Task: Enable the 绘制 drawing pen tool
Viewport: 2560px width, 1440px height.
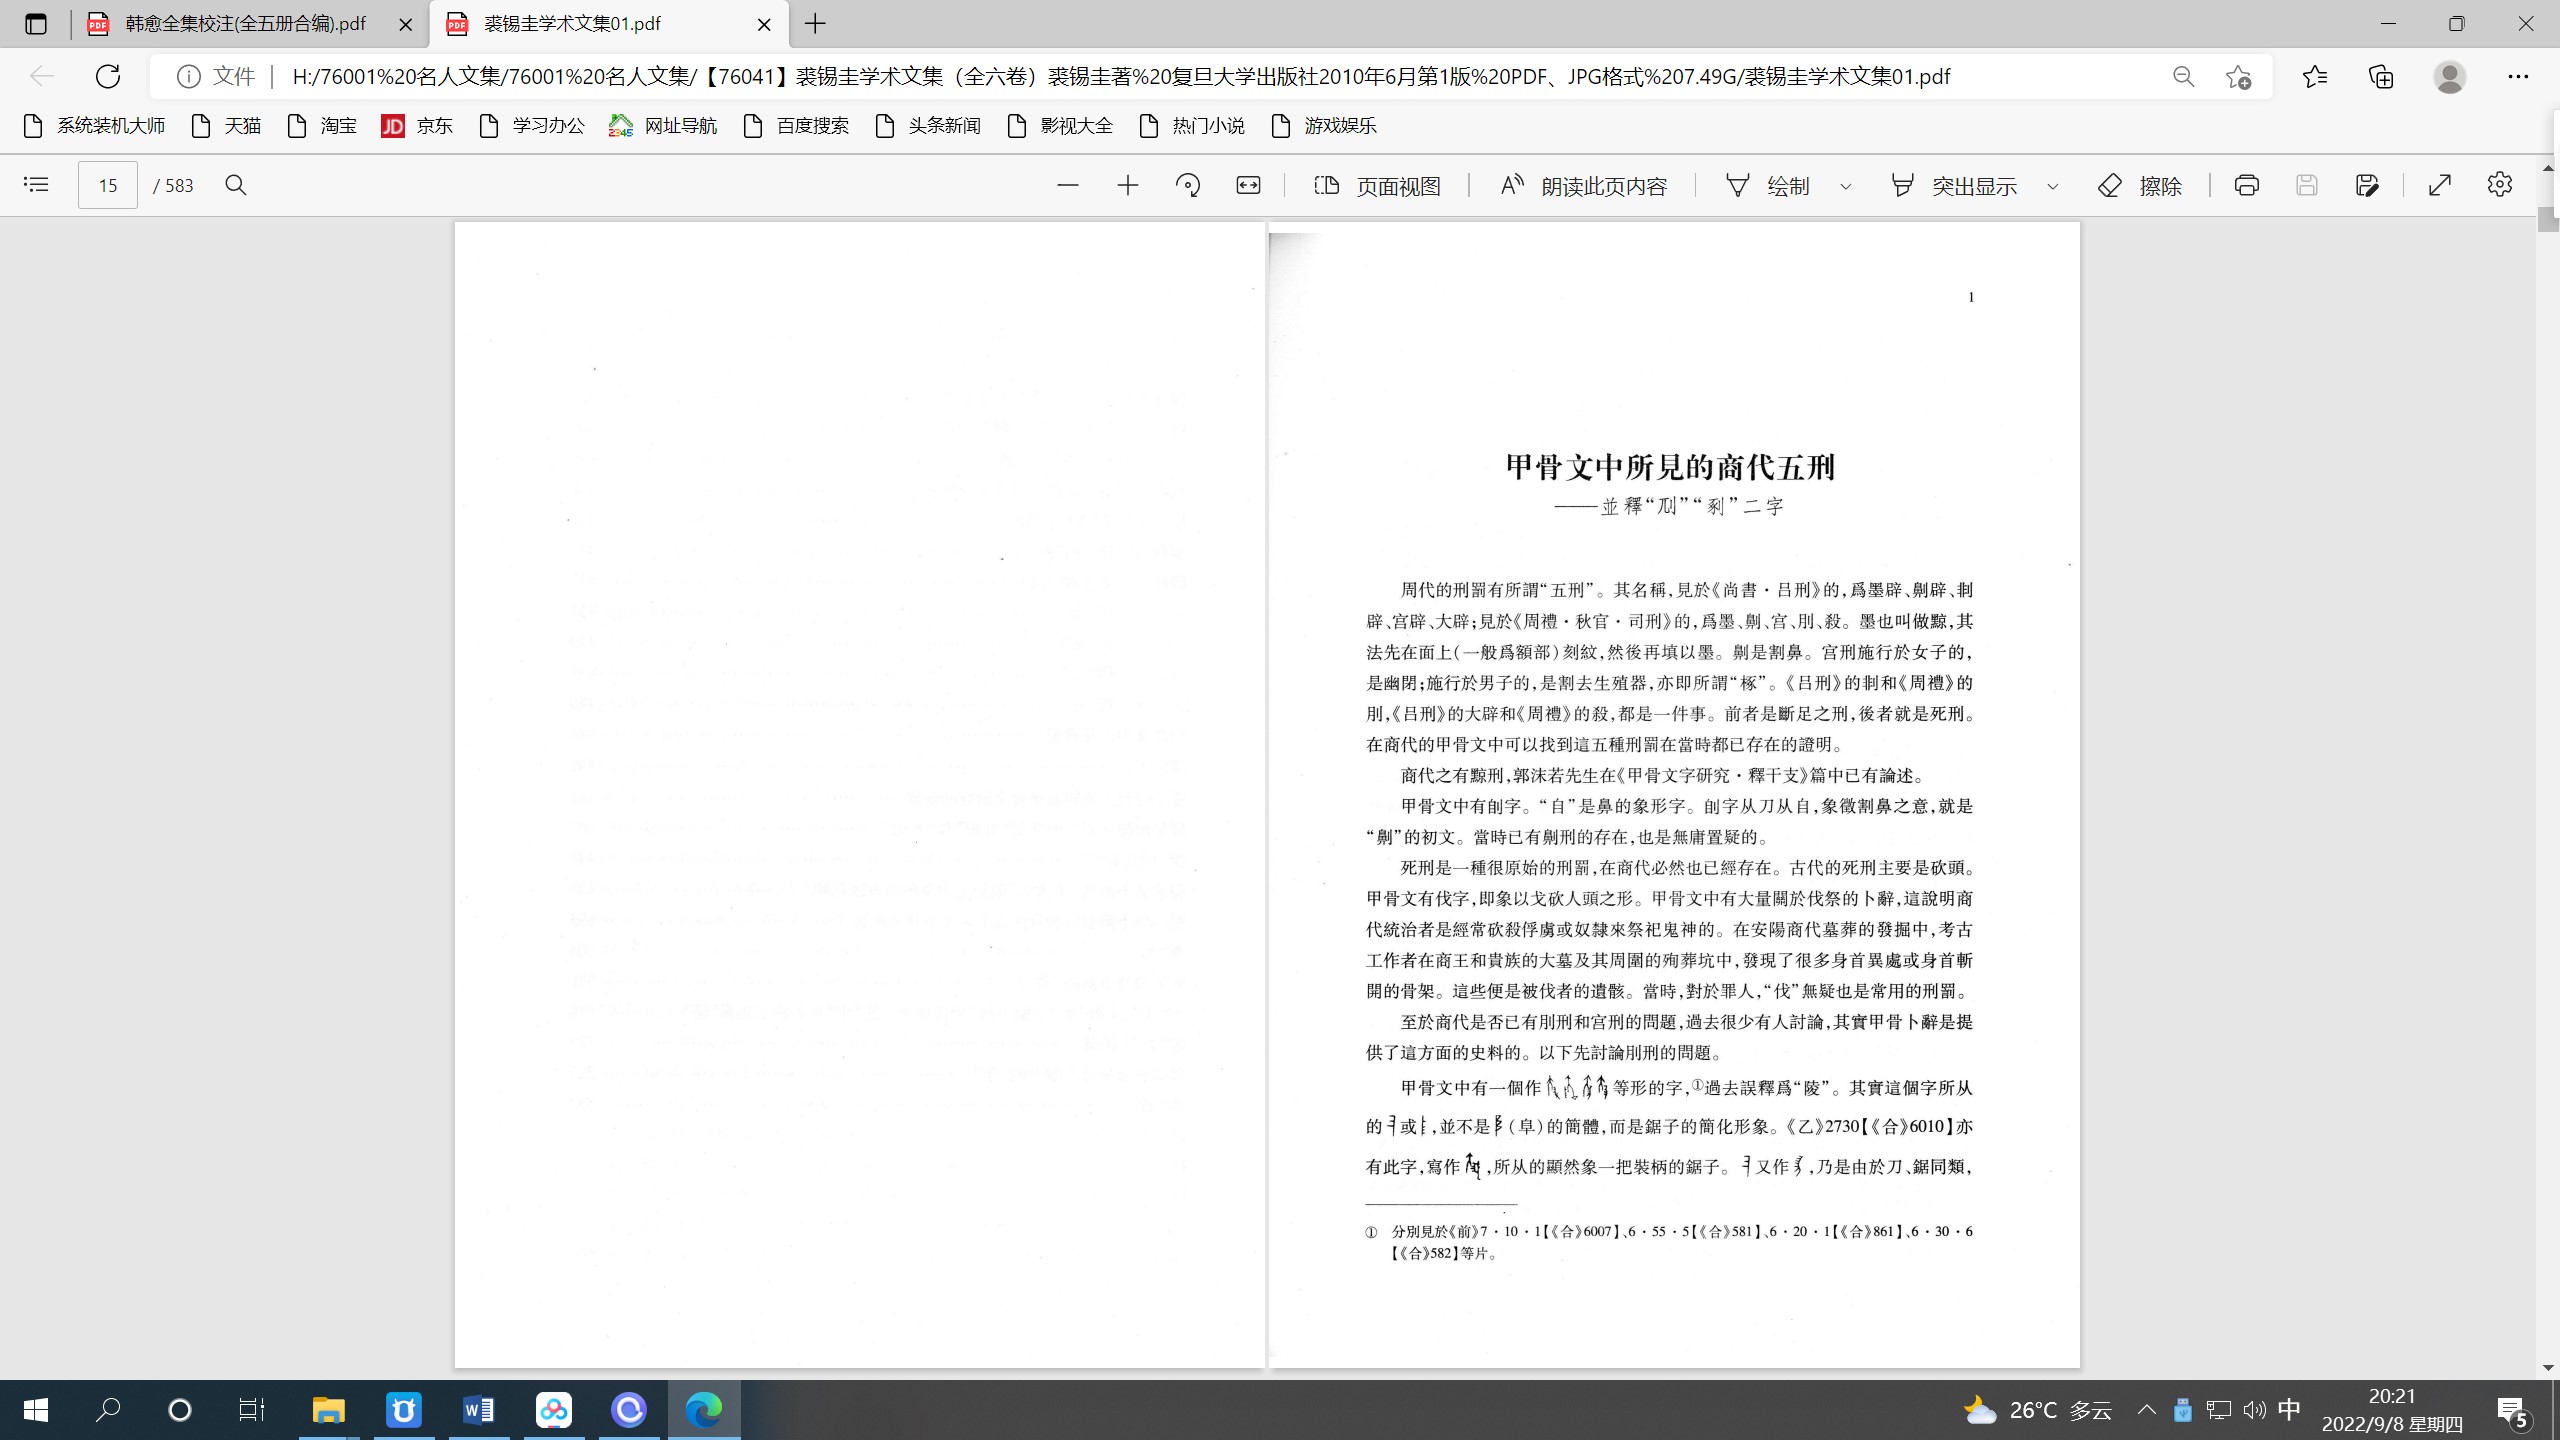Action: point(1771,185)
